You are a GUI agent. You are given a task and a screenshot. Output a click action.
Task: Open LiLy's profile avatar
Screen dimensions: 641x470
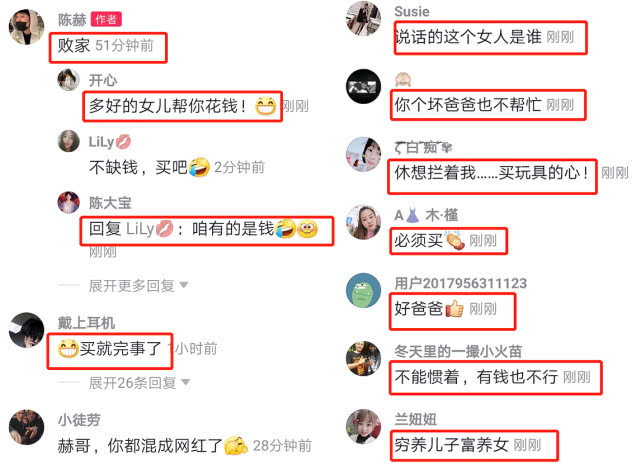coord(68,141)
